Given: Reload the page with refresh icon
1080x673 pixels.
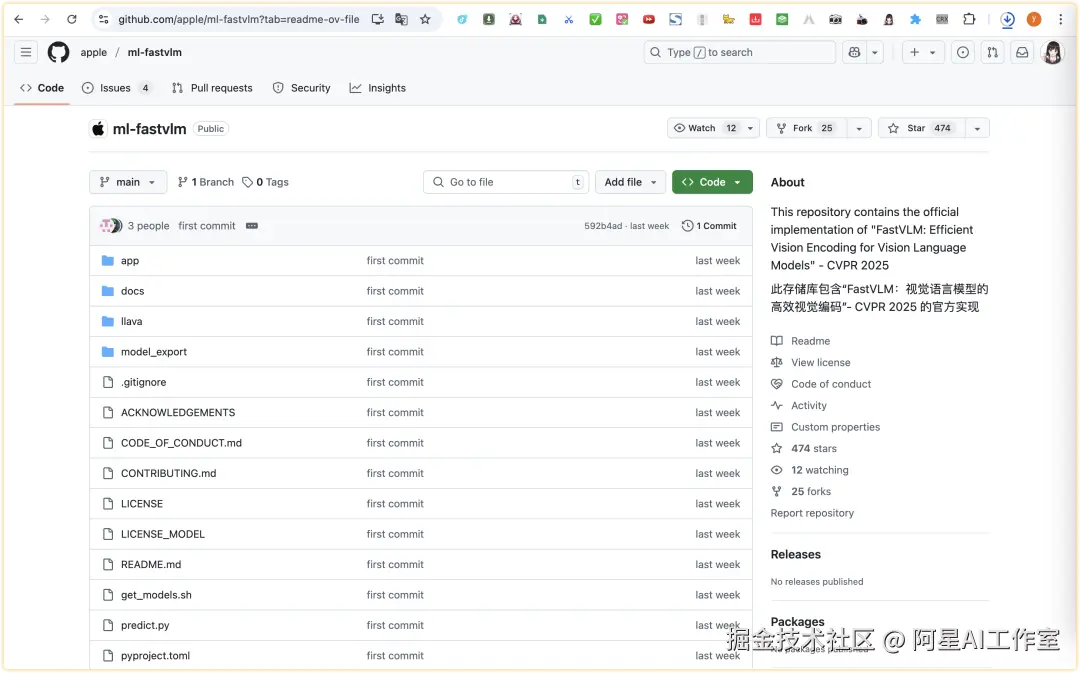Looking at the screenshot, I should tap(72, 19).
